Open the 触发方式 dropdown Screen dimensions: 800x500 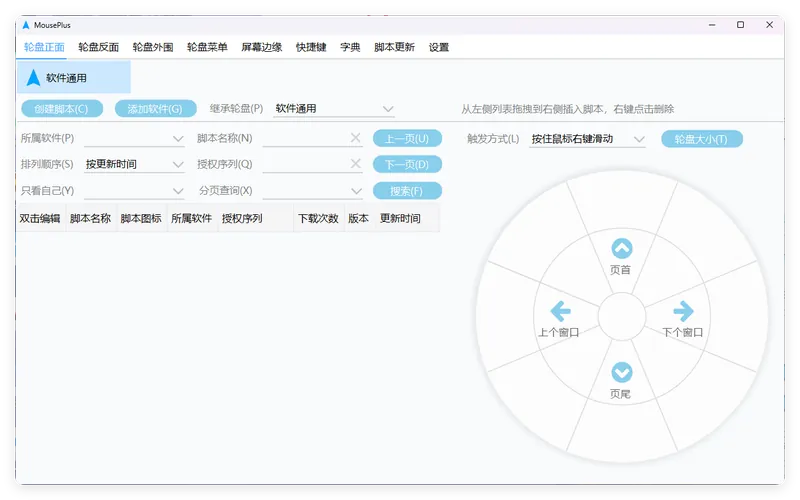click(587, 139)
